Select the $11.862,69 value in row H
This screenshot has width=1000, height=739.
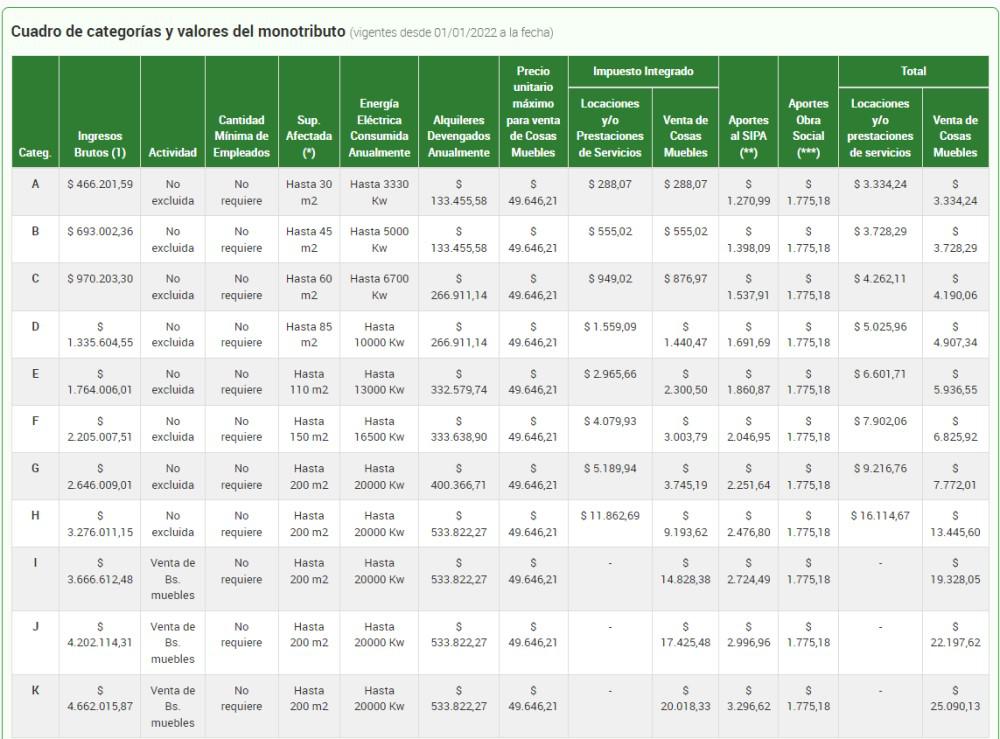[x=609, y=515]
